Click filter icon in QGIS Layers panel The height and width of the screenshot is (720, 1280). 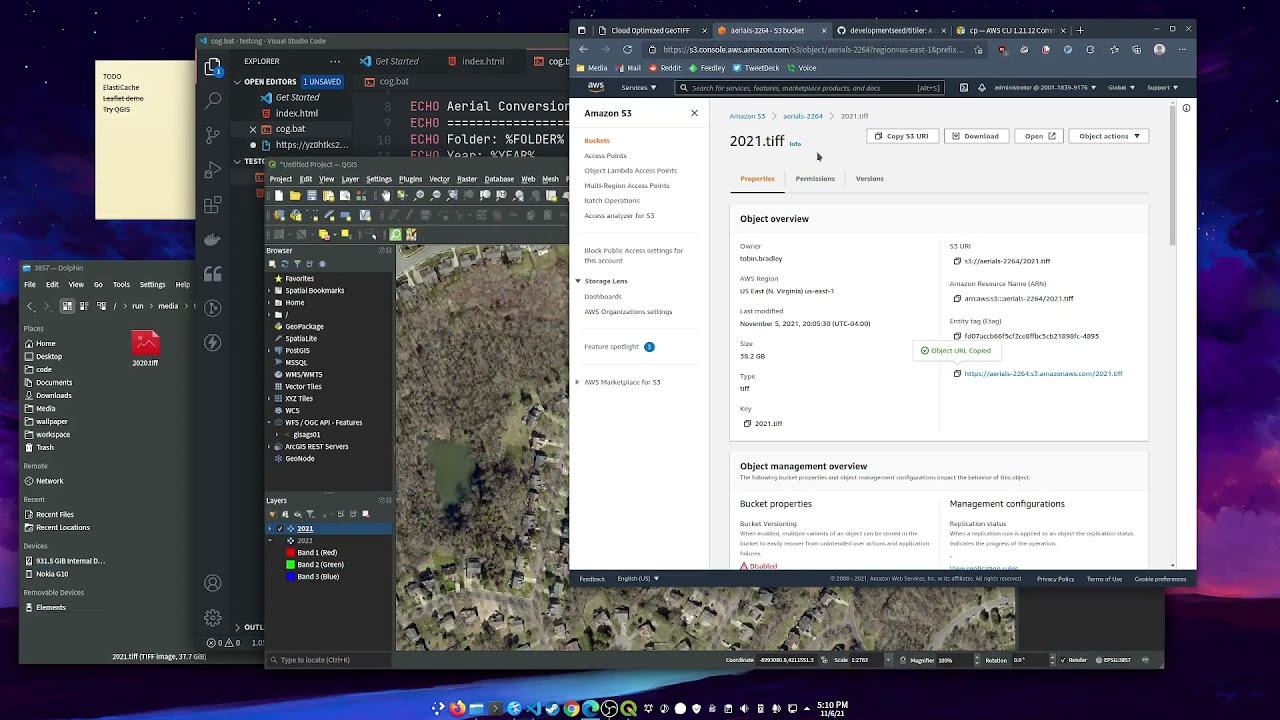[309, 514]
